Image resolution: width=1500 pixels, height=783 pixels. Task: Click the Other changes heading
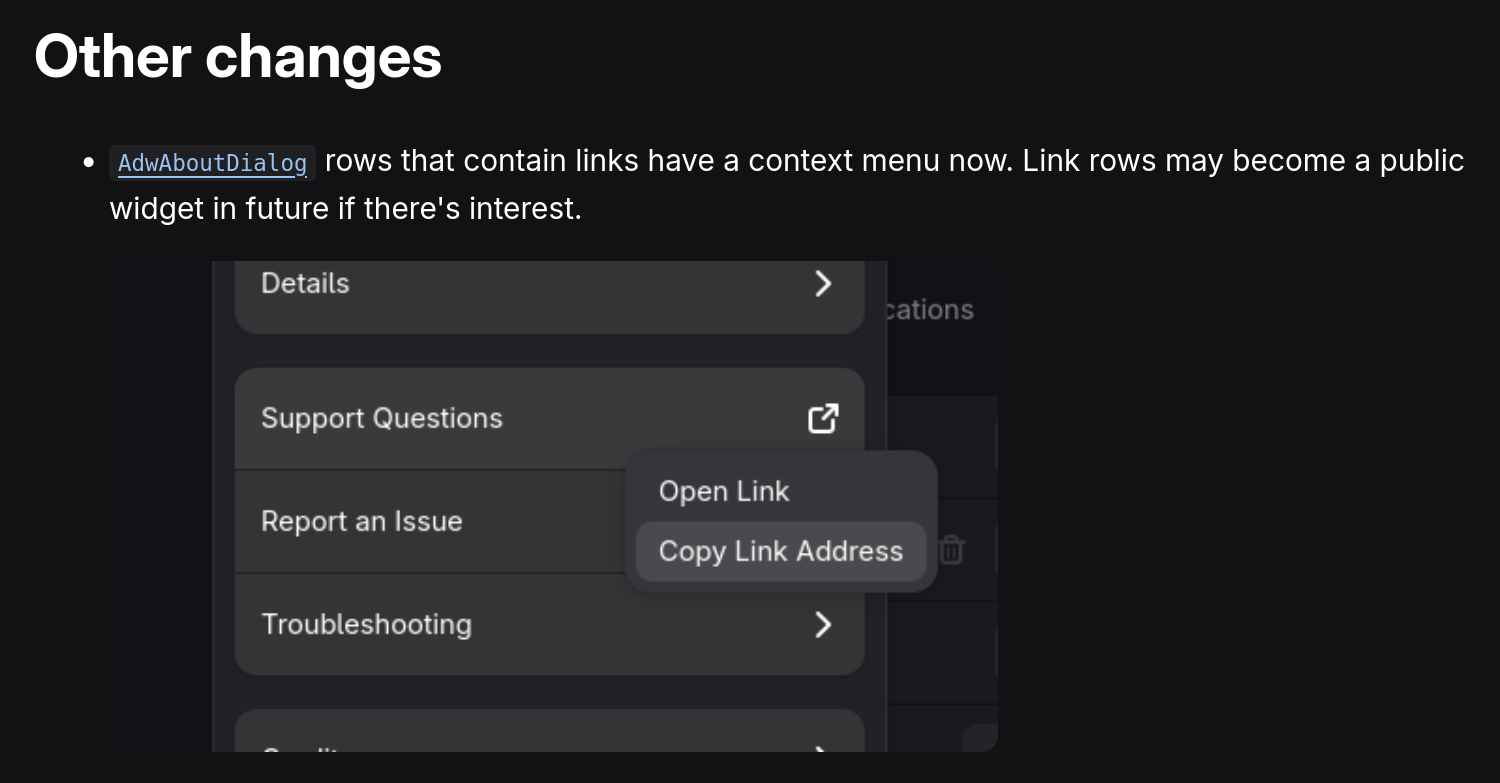pyautogui.click(x=238, y=56)
